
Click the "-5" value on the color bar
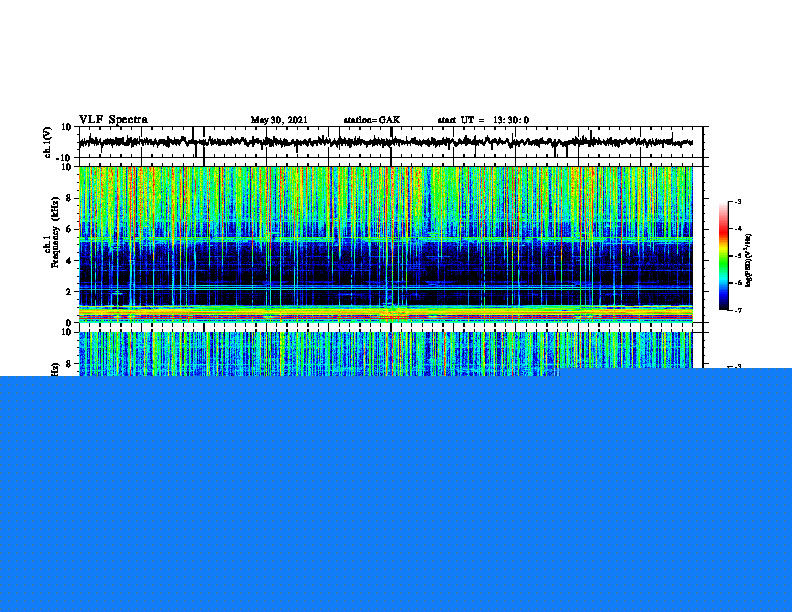737,256
